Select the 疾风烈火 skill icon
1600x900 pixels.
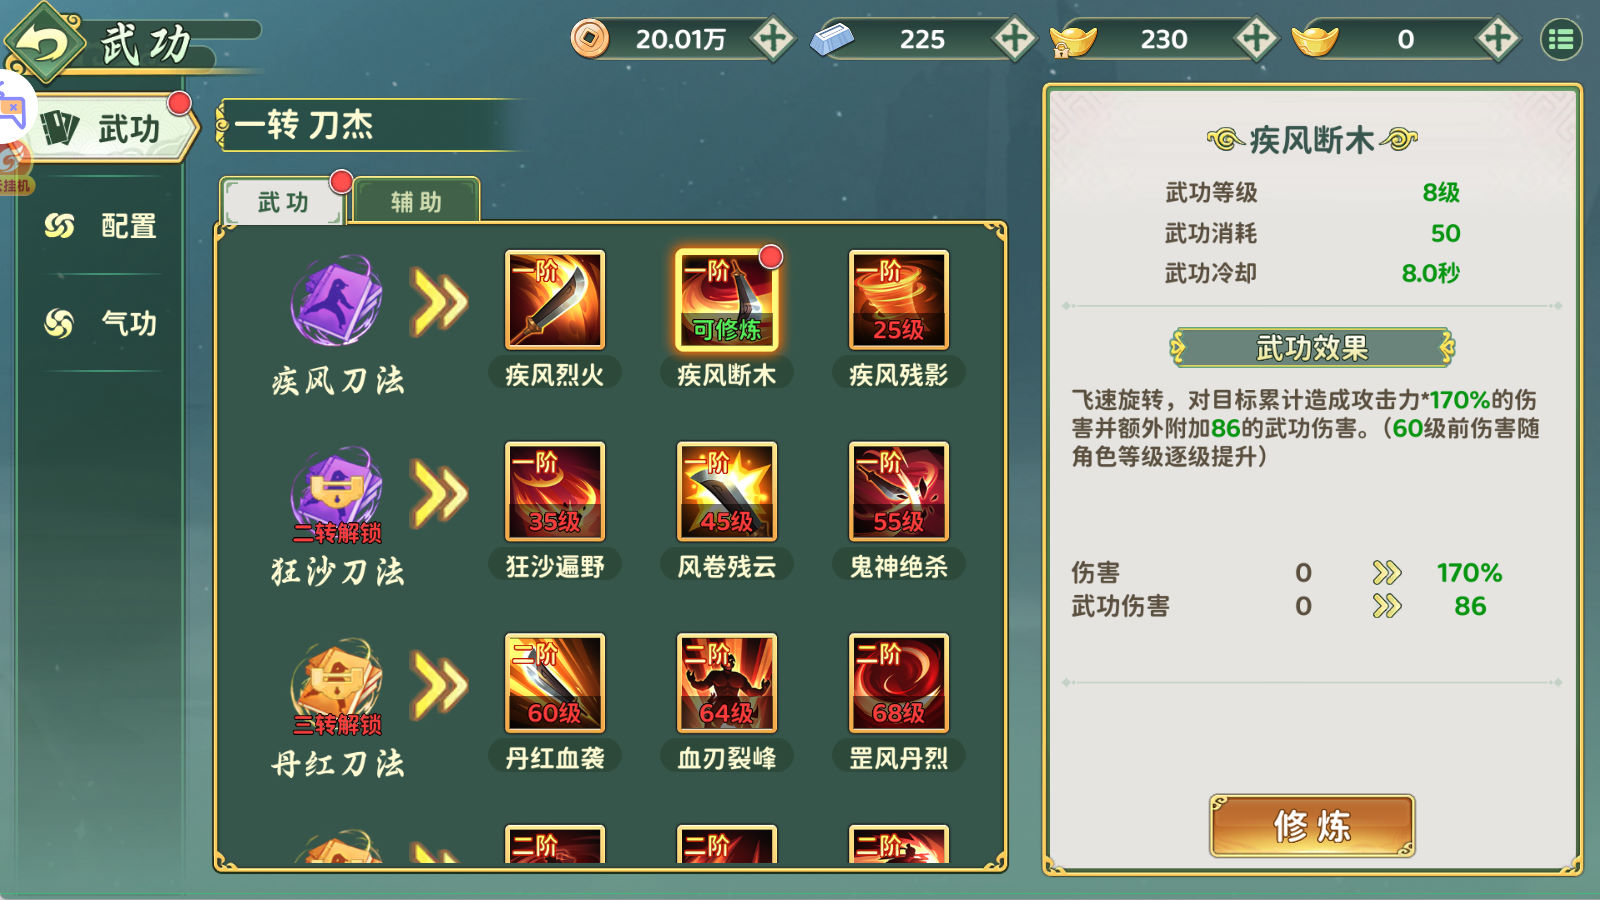(x=555, y=300)
